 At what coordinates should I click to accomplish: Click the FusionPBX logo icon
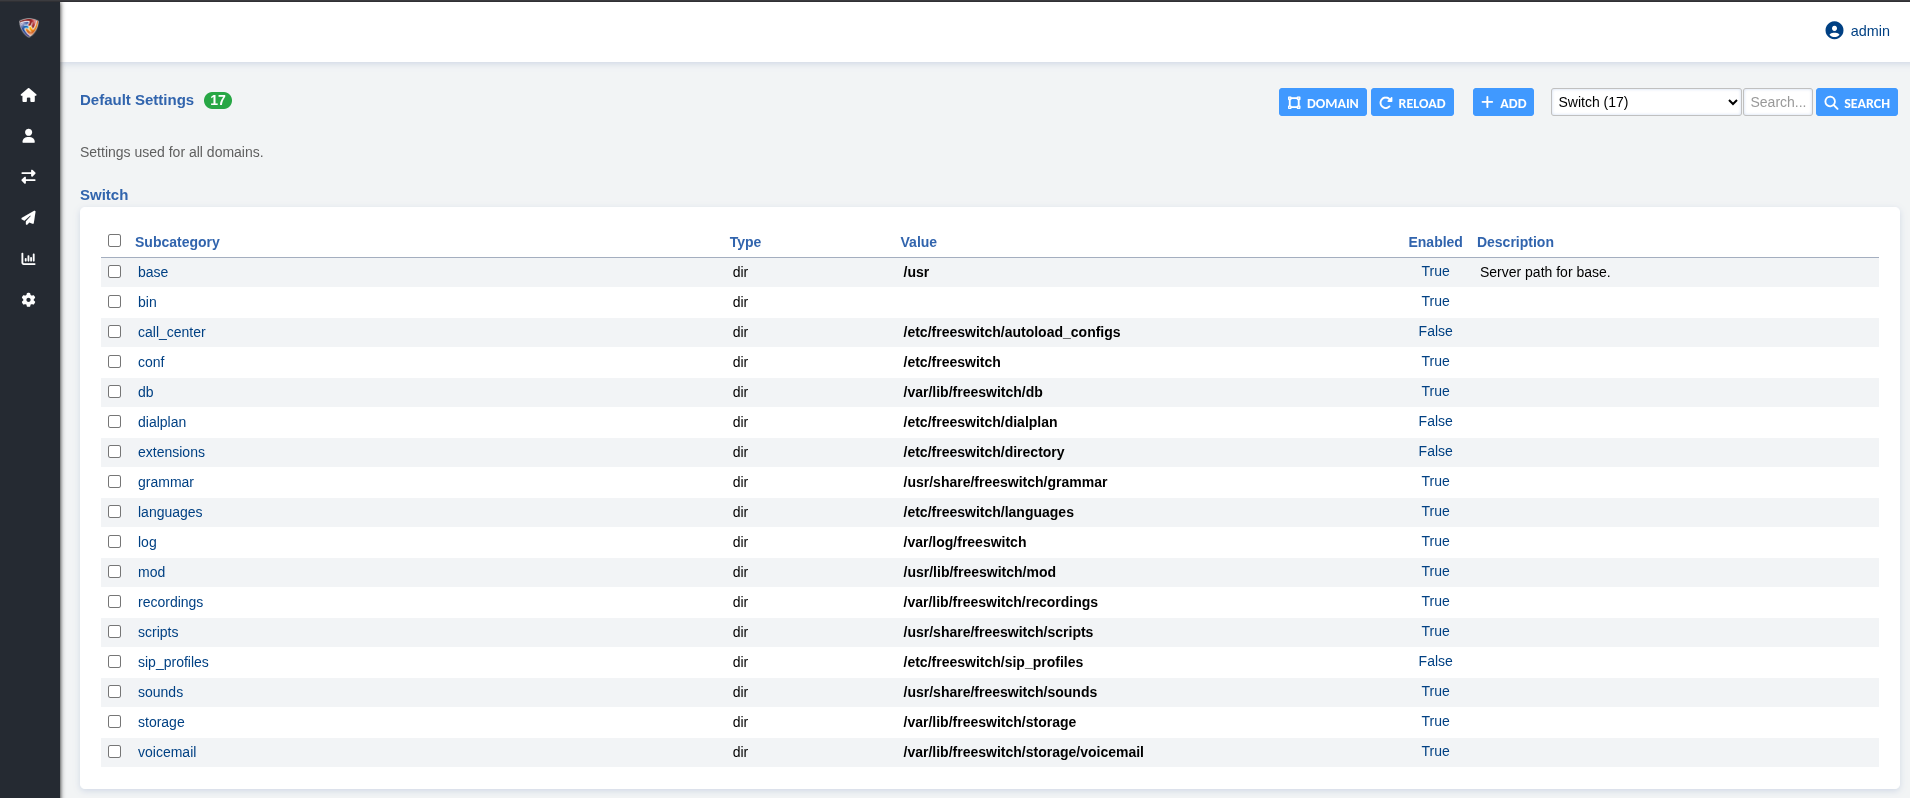pyautogui.click(x=29, y=28)
